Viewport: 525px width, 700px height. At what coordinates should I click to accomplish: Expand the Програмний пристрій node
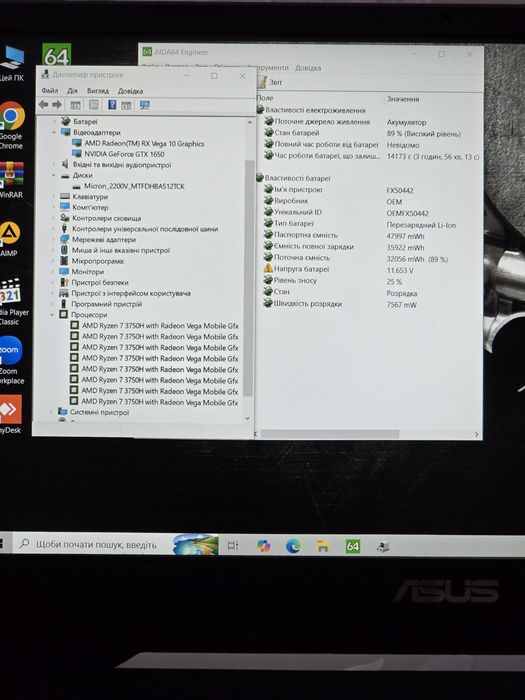pyautogui.click(x=53, y=304)
